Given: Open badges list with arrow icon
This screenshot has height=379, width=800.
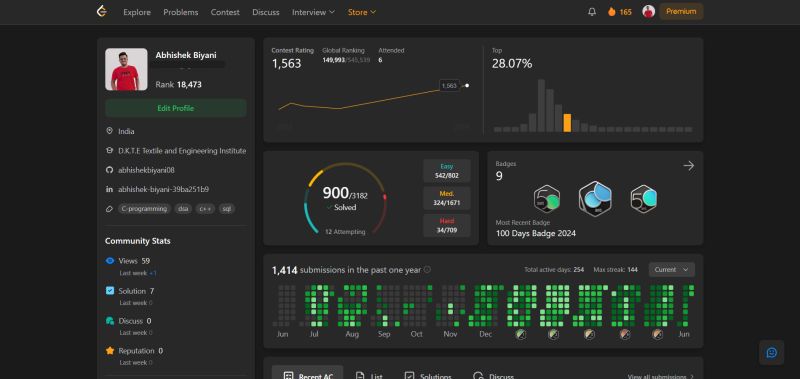Looking at the screenshot, I should coord(689,166).
